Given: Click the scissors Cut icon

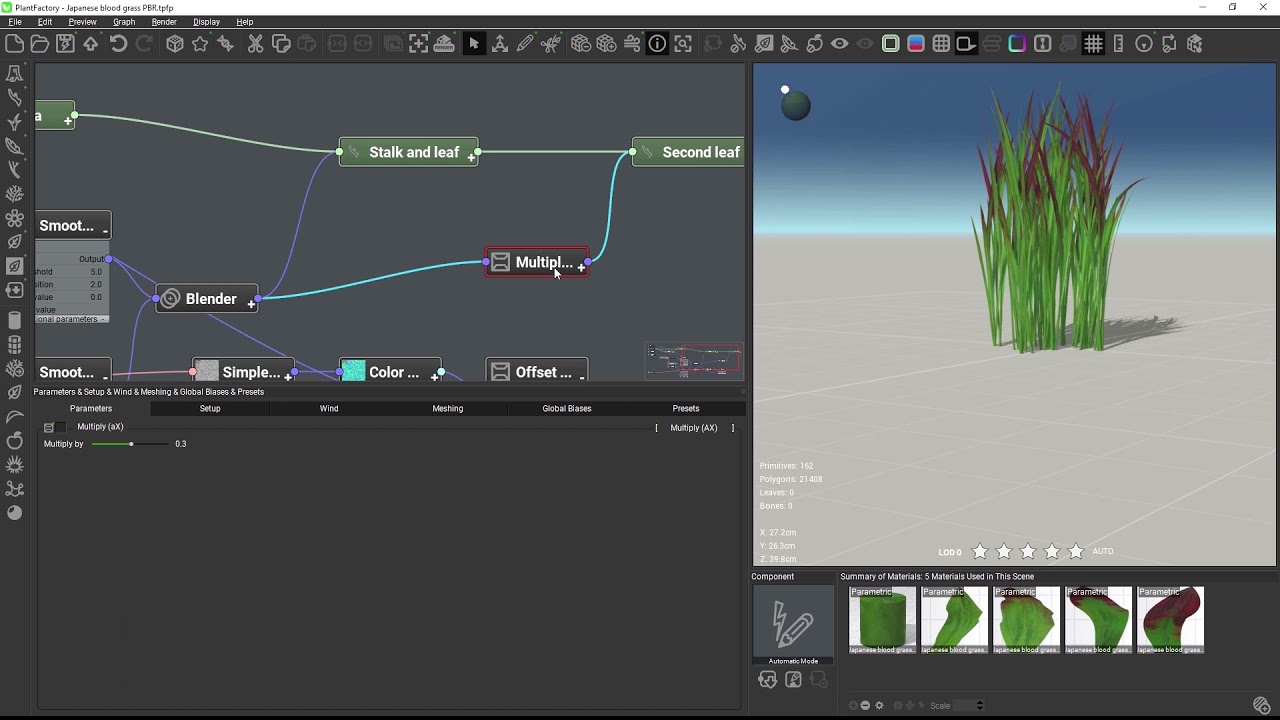Looking at the screenshot, I should pos(255,44).
